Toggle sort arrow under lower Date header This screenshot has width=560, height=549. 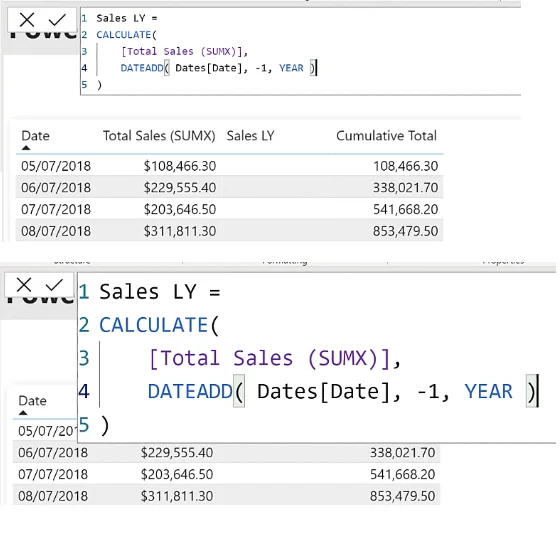[23, 413]
